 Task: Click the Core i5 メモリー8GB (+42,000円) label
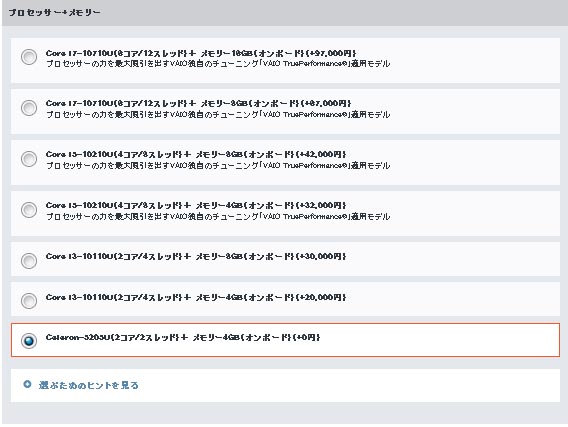[x=196, y=155]
